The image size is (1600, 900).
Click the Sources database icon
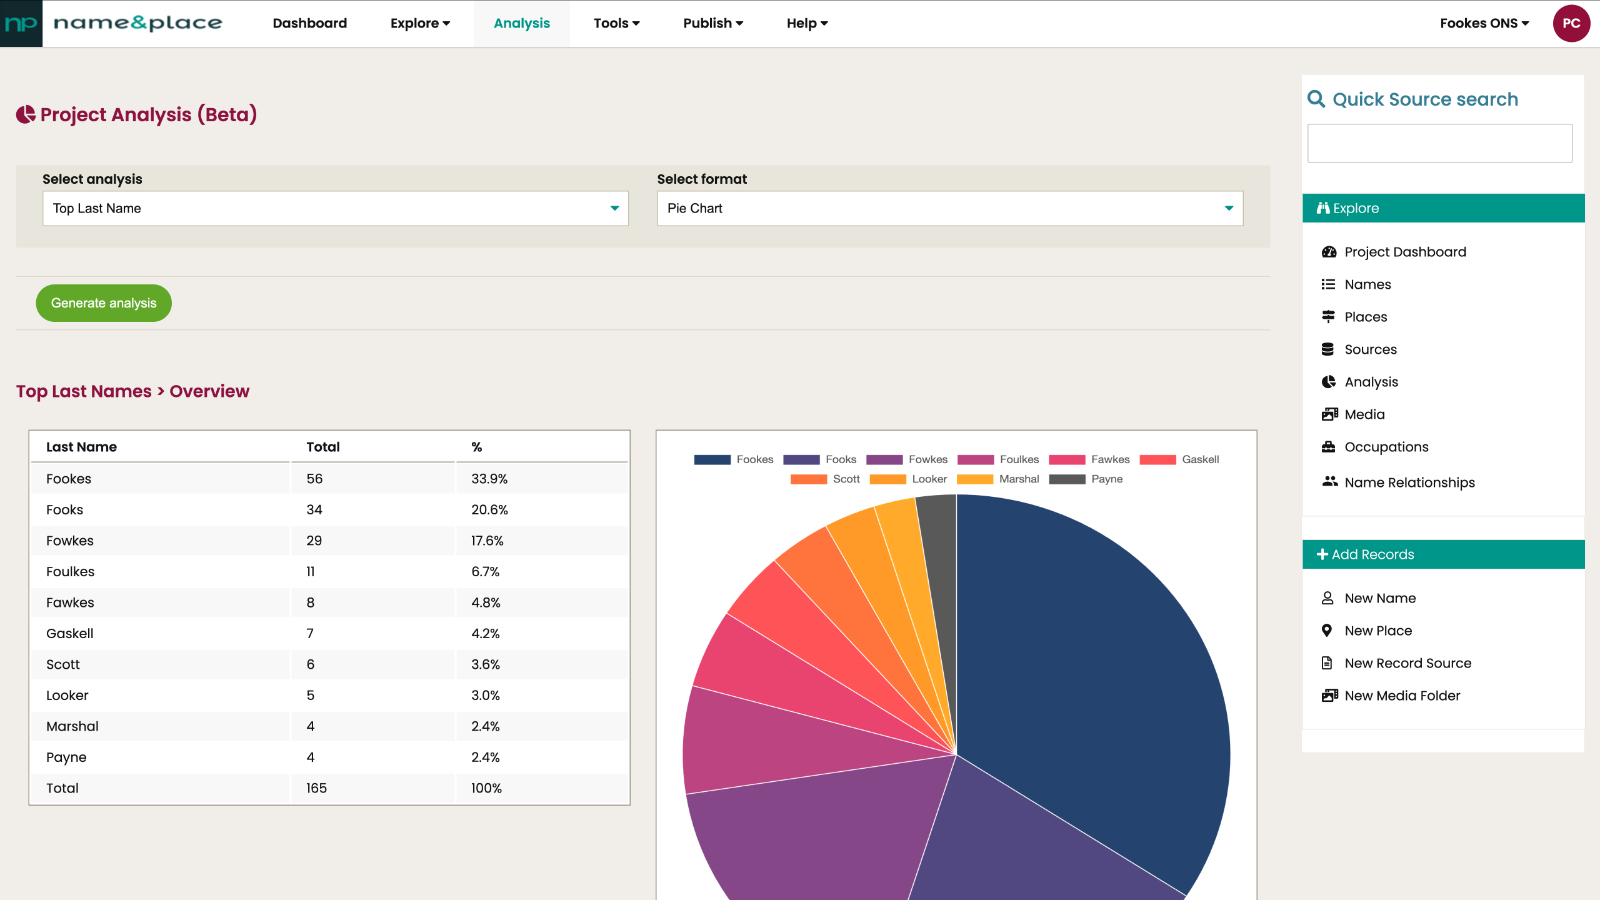coord(1328,349)
